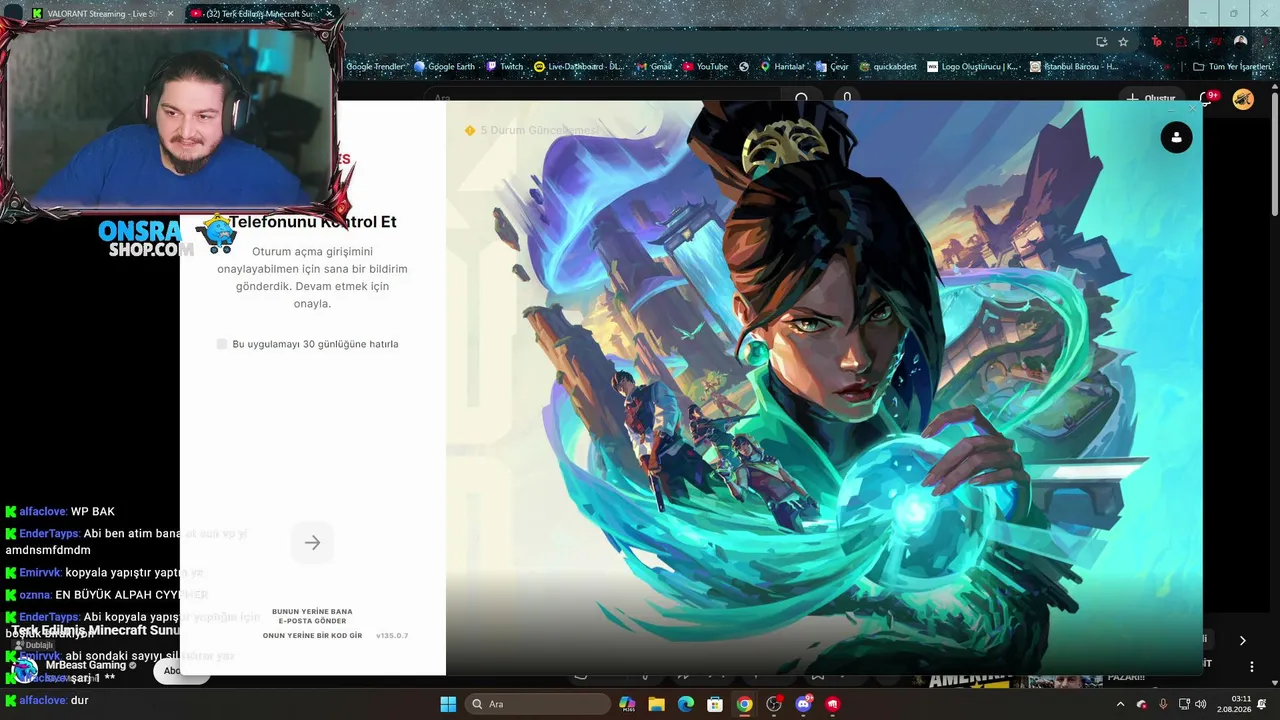Viewport: 1280px width, 720px height.
Task: Open the quickabdest bookmark
Action: 888,67
